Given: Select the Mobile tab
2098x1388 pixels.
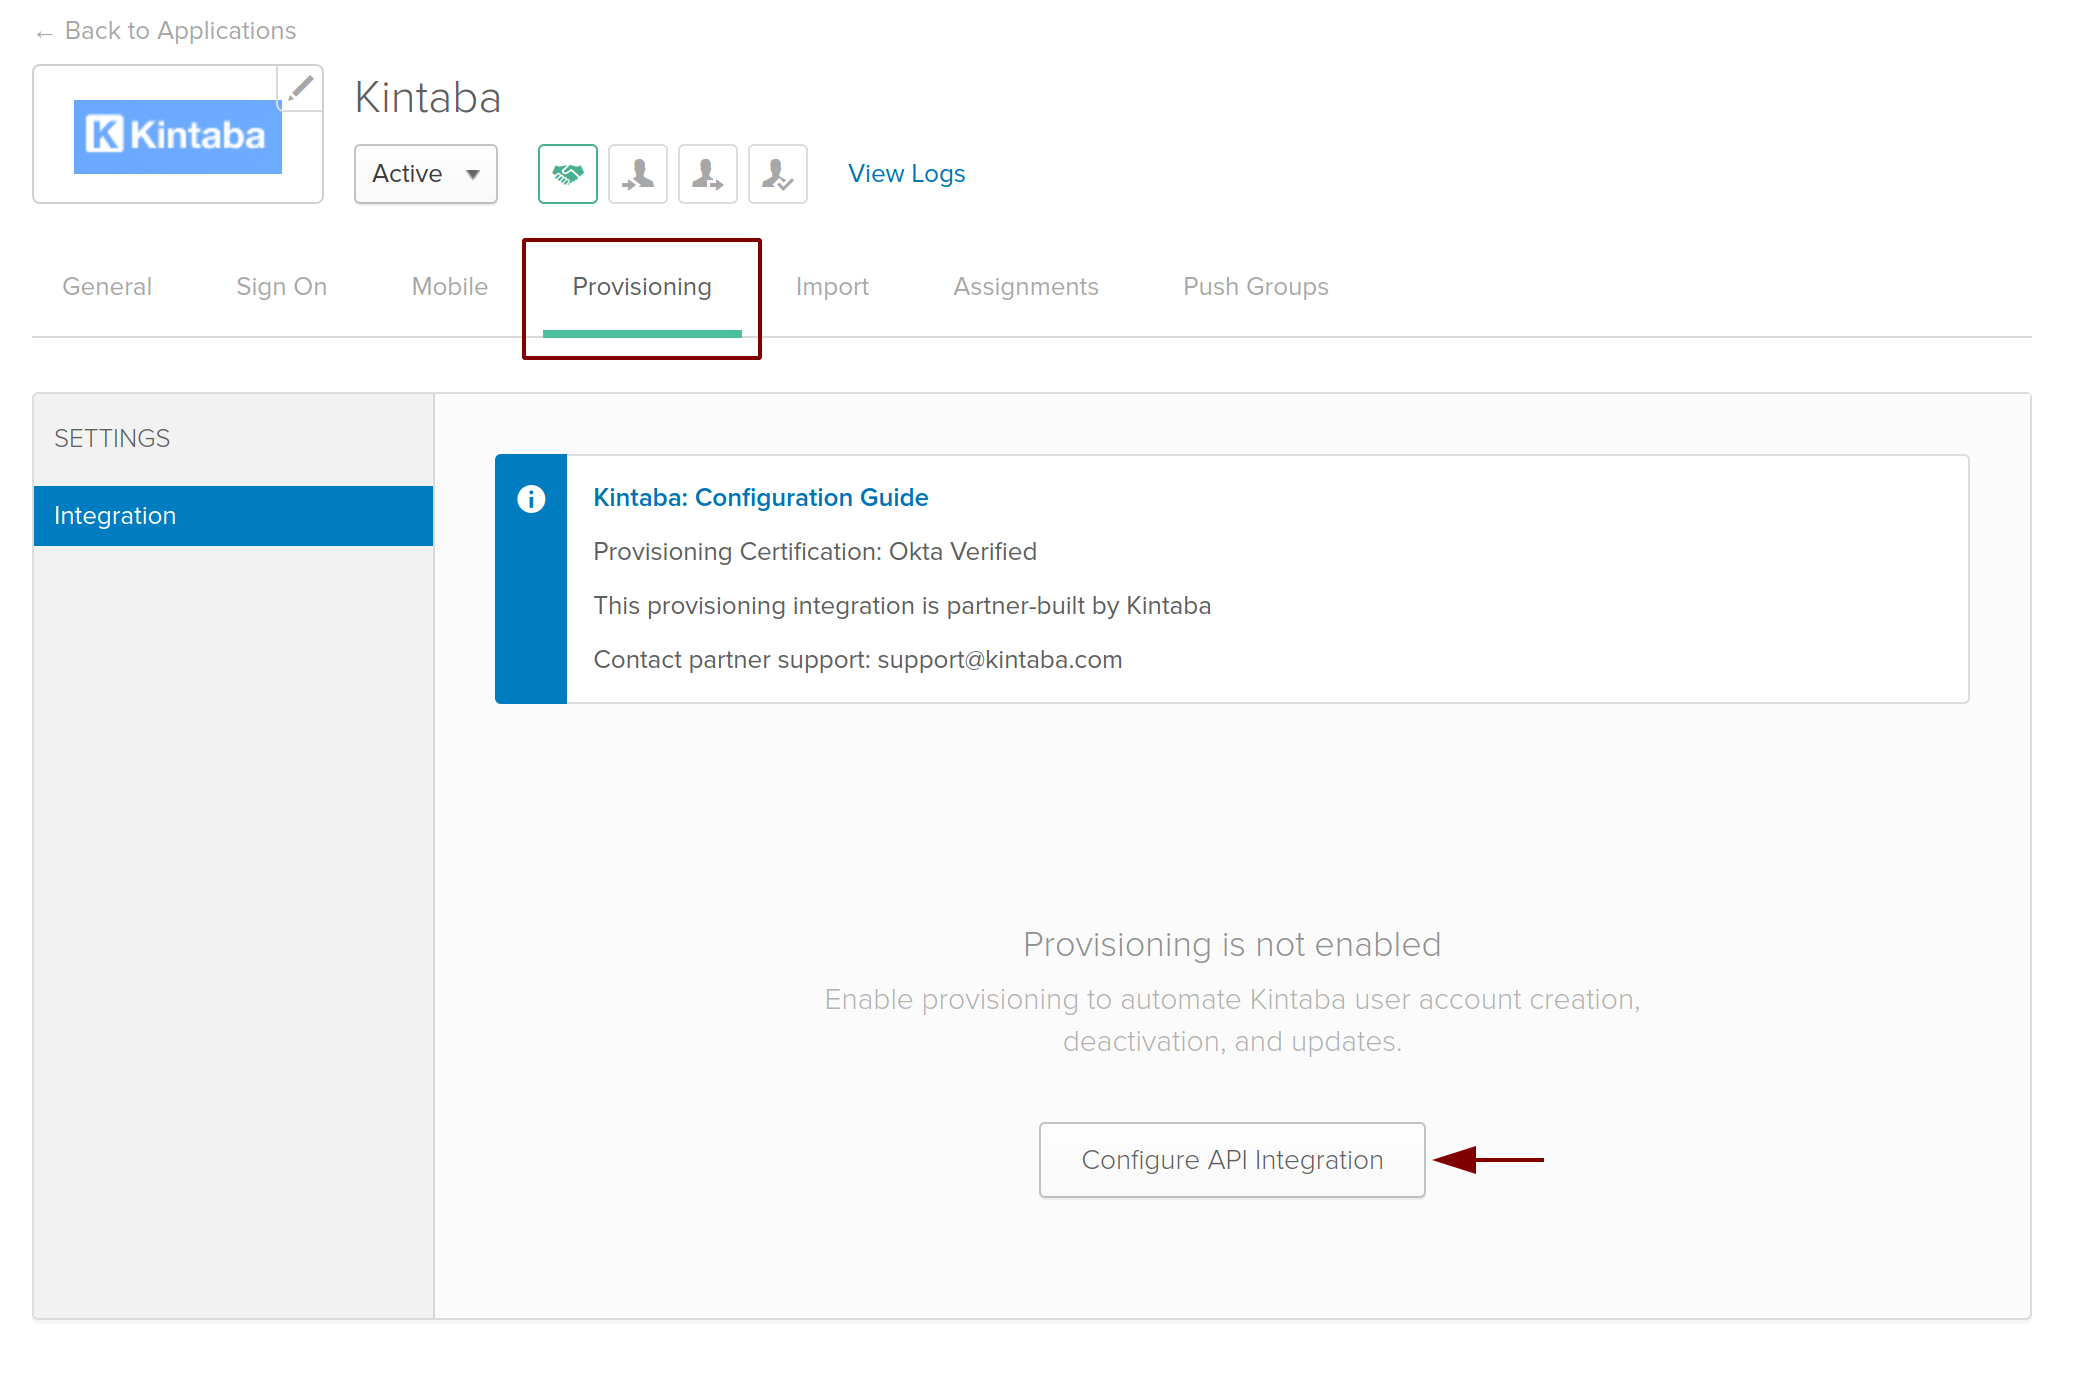Looking at the screenshot, I should [449, 287].
